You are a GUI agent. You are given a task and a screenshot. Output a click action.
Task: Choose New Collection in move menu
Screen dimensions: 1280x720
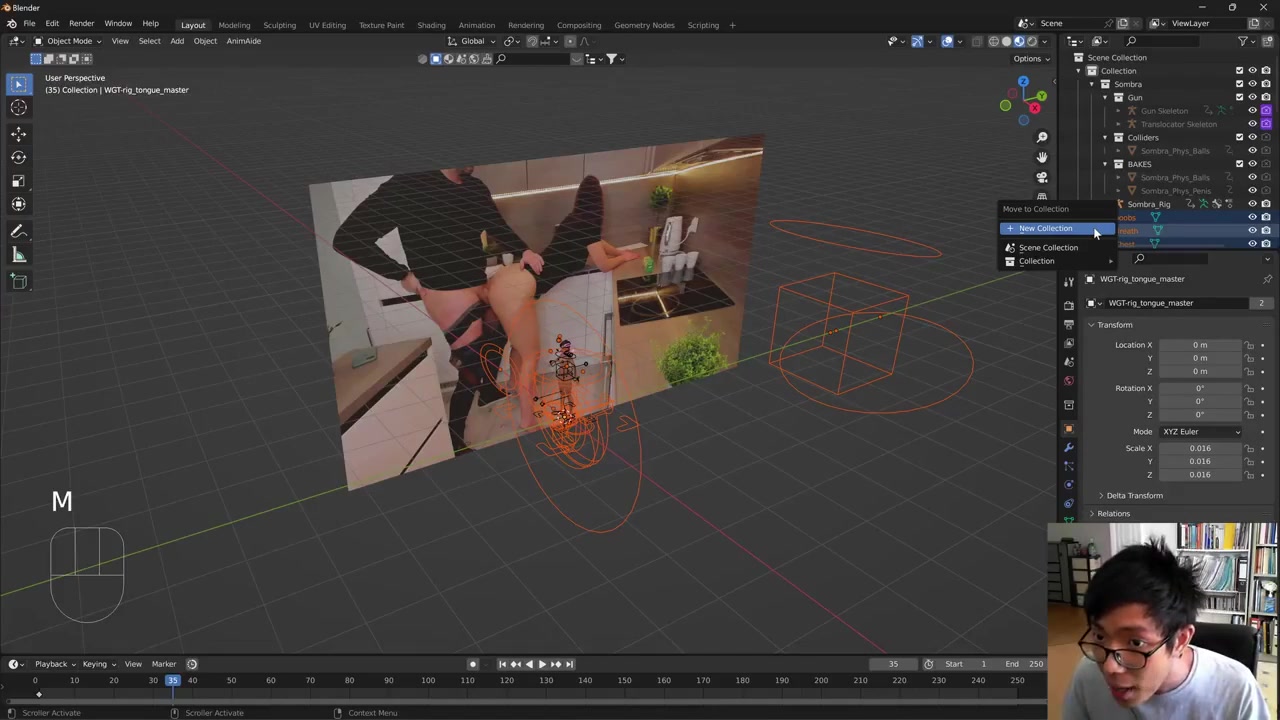click(x=1045, y=228)
